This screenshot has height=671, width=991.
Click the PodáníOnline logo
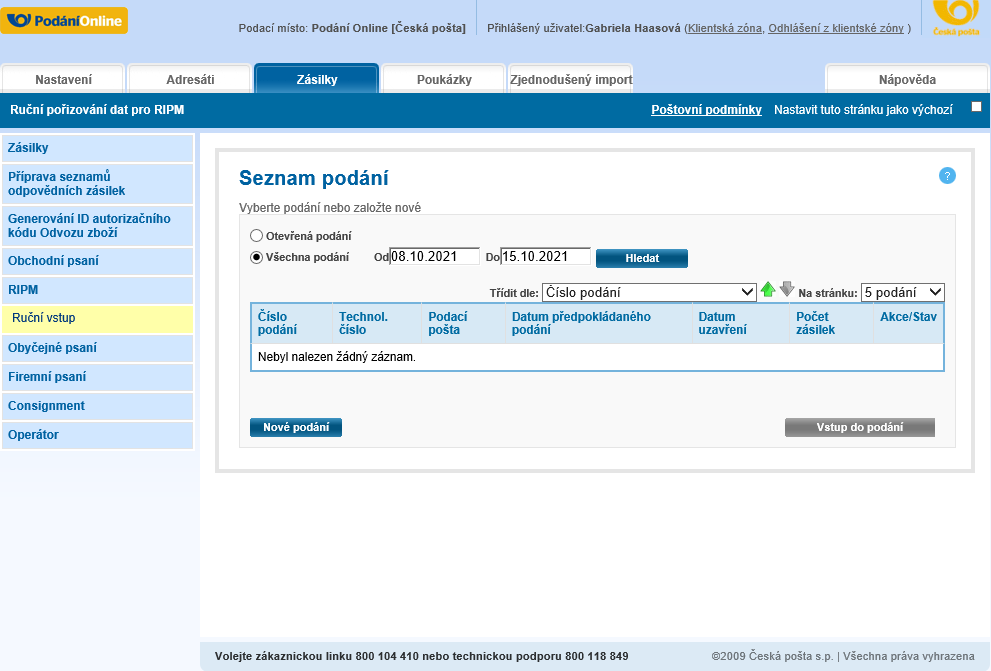click(x=64, y=19)
